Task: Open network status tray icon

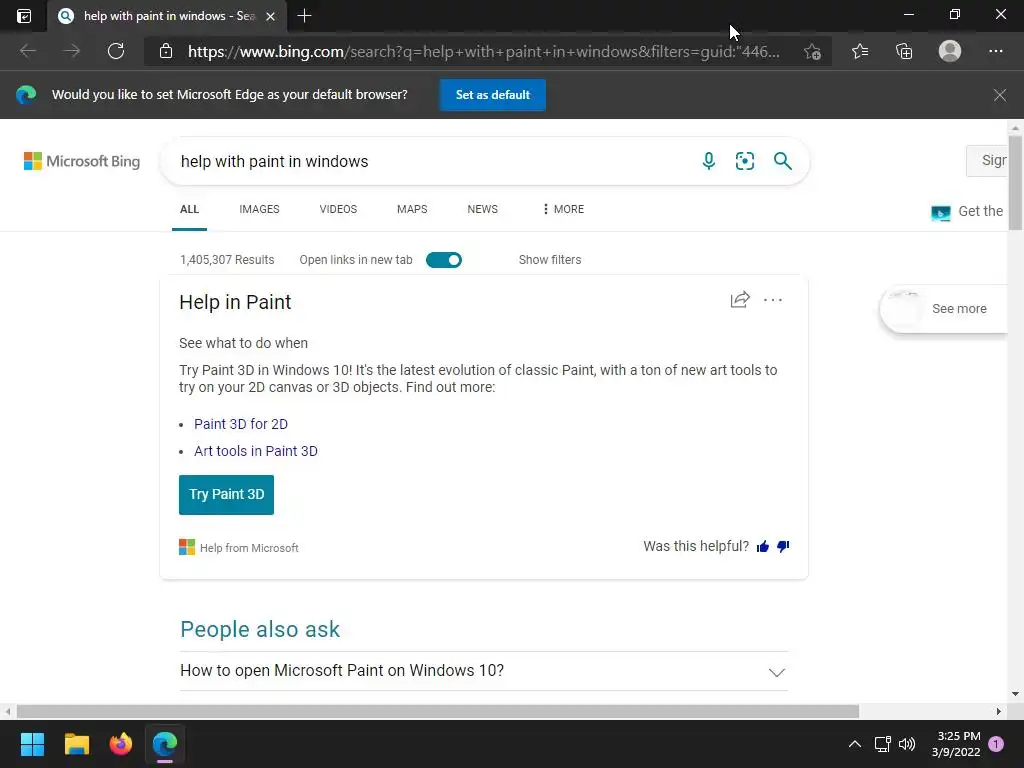Action: click(x=882, y=744)
